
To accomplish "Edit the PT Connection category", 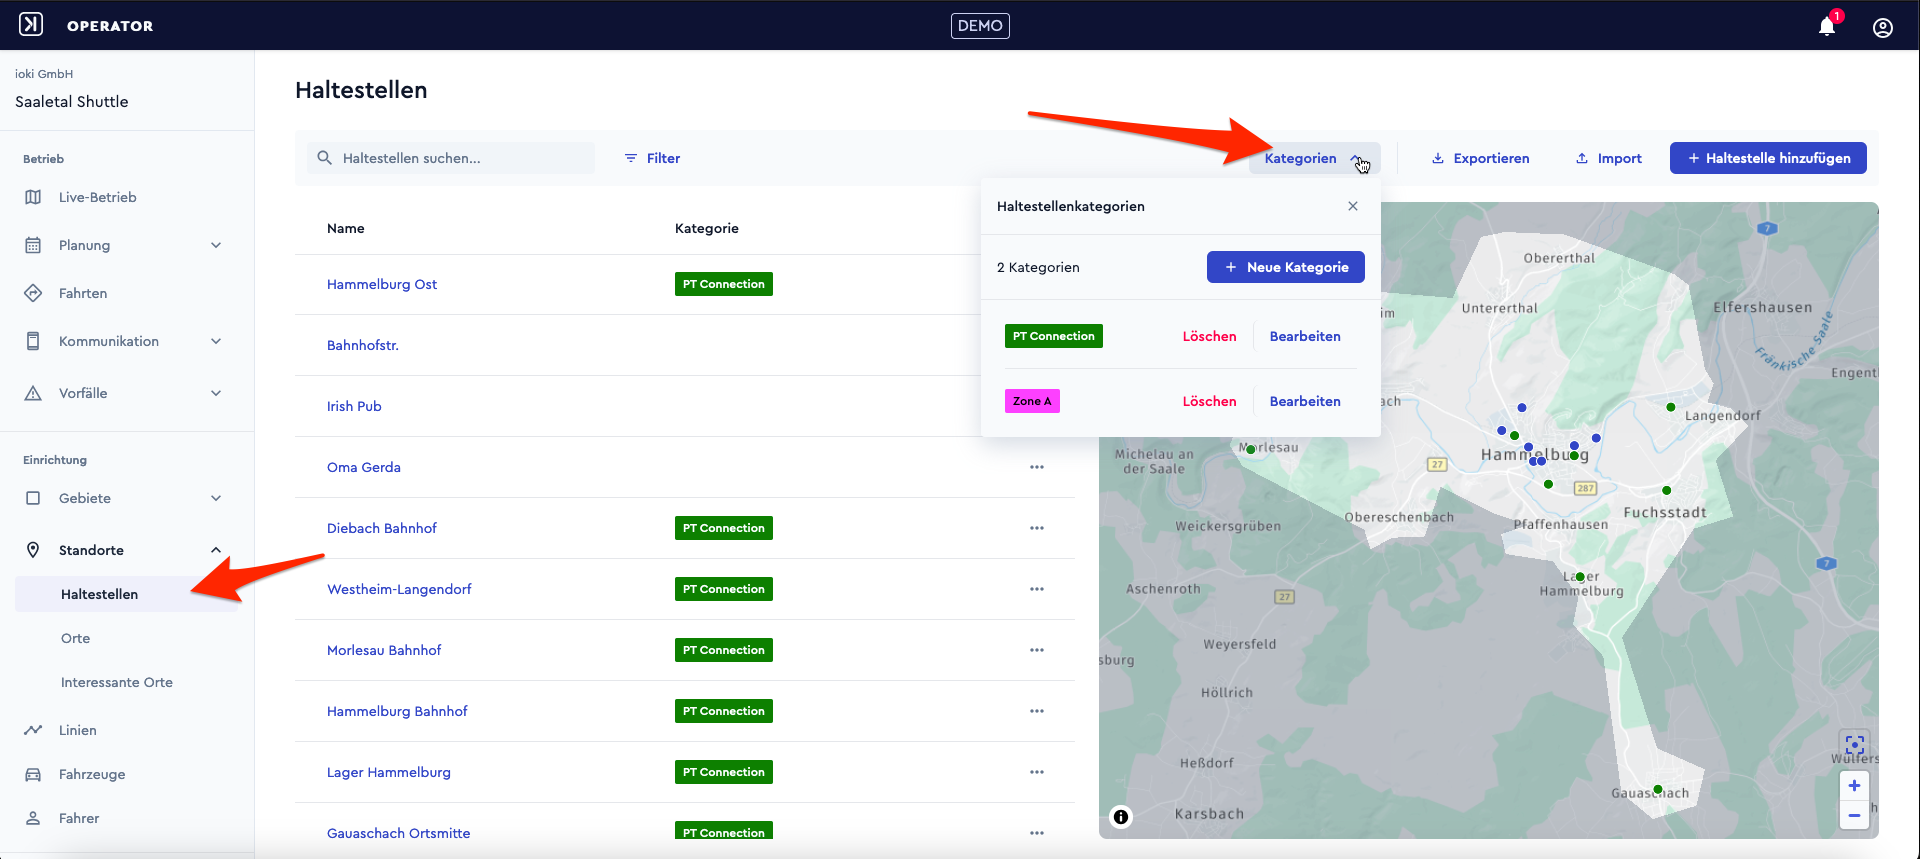I will tap(1305, 336).
